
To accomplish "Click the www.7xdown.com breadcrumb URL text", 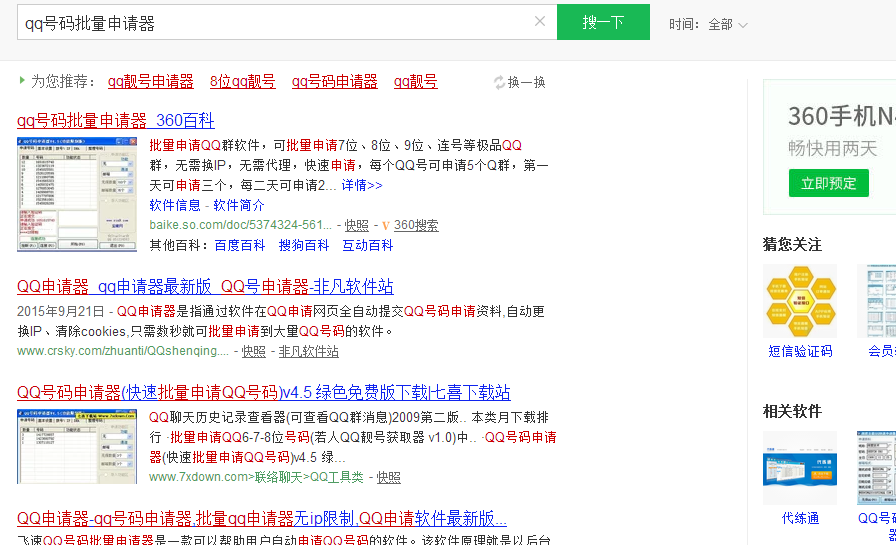I will pos(256,477).
